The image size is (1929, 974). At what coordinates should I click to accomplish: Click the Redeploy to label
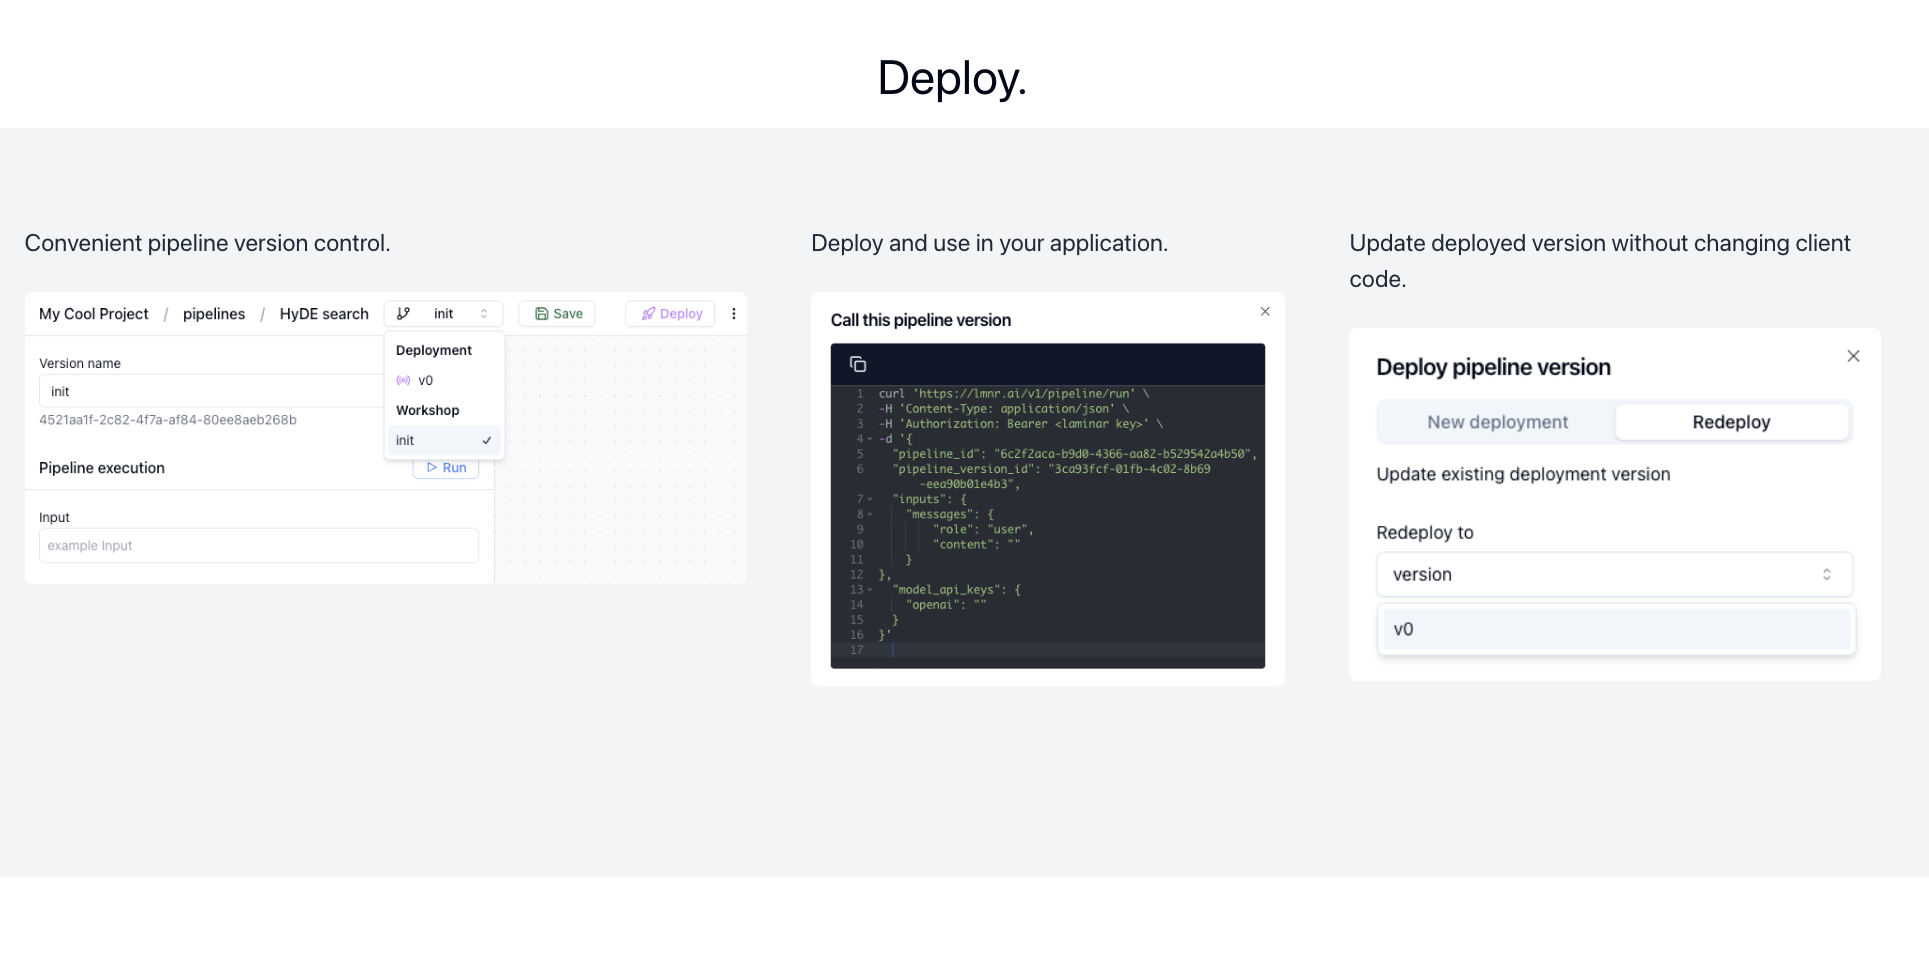(x=1425, y=532)
